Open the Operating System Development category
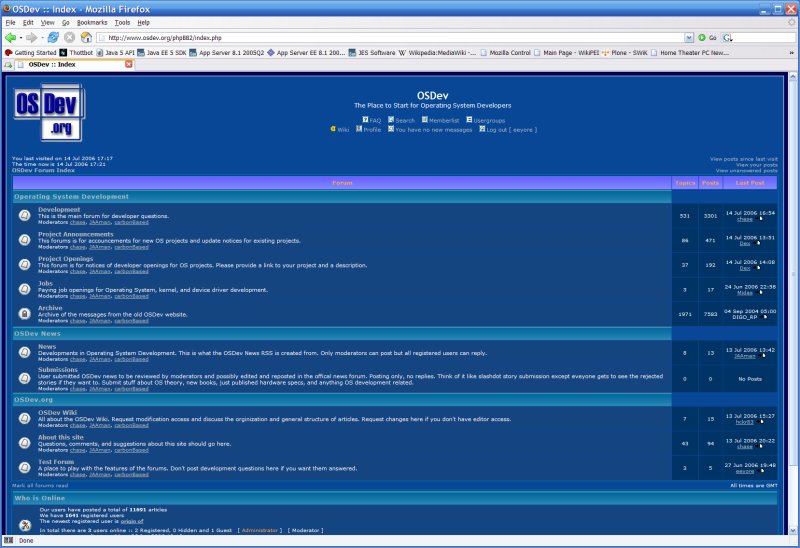Viewport: 800px width, 548px height. (71, 196)
